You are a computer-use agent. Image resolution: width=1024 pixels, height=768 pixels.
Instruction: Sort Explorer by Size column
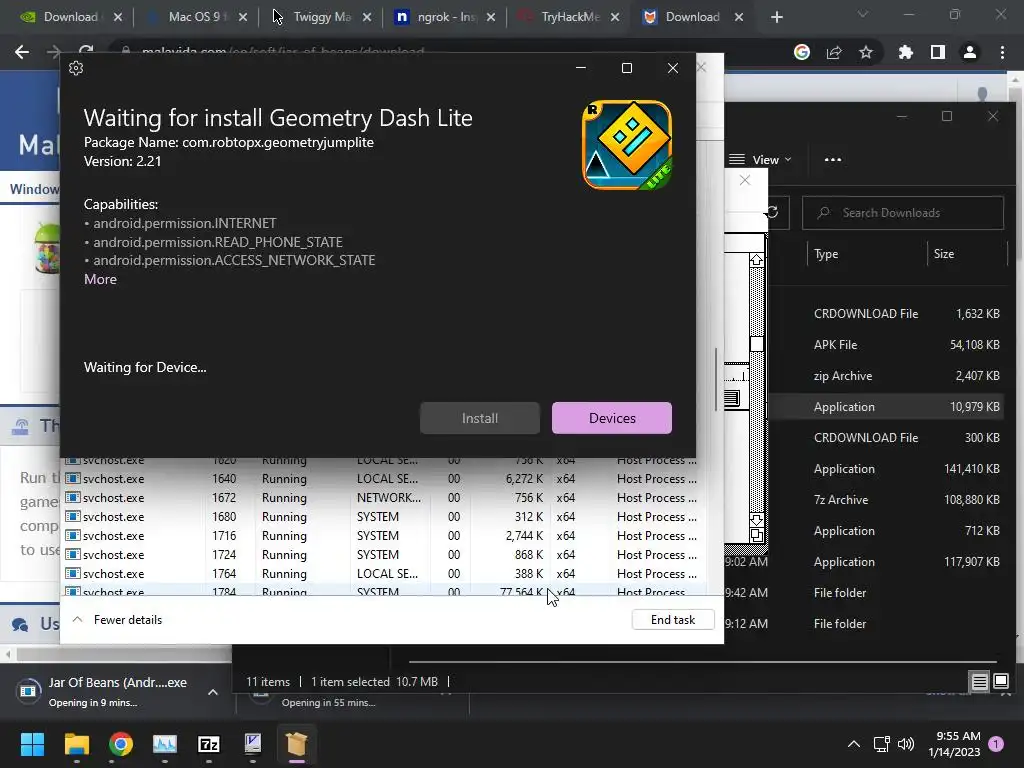click(944, 254)
